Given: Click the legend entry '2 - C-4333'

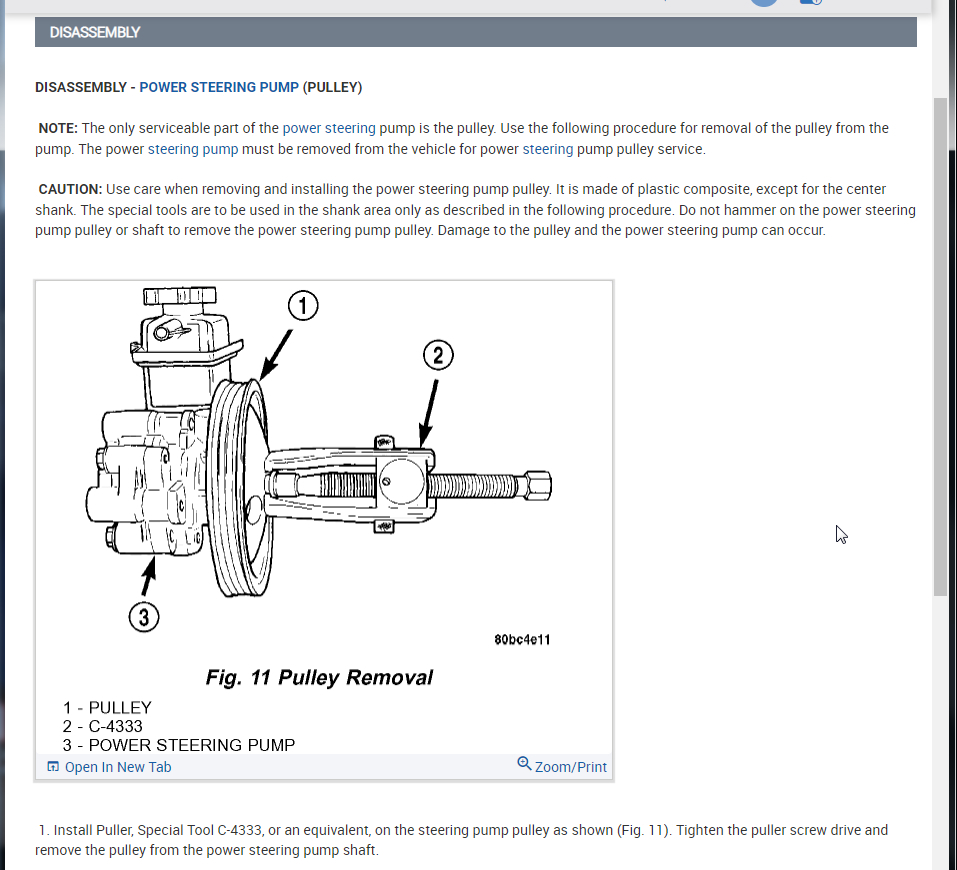Looking at the screenshot, I should pos(103,727).
